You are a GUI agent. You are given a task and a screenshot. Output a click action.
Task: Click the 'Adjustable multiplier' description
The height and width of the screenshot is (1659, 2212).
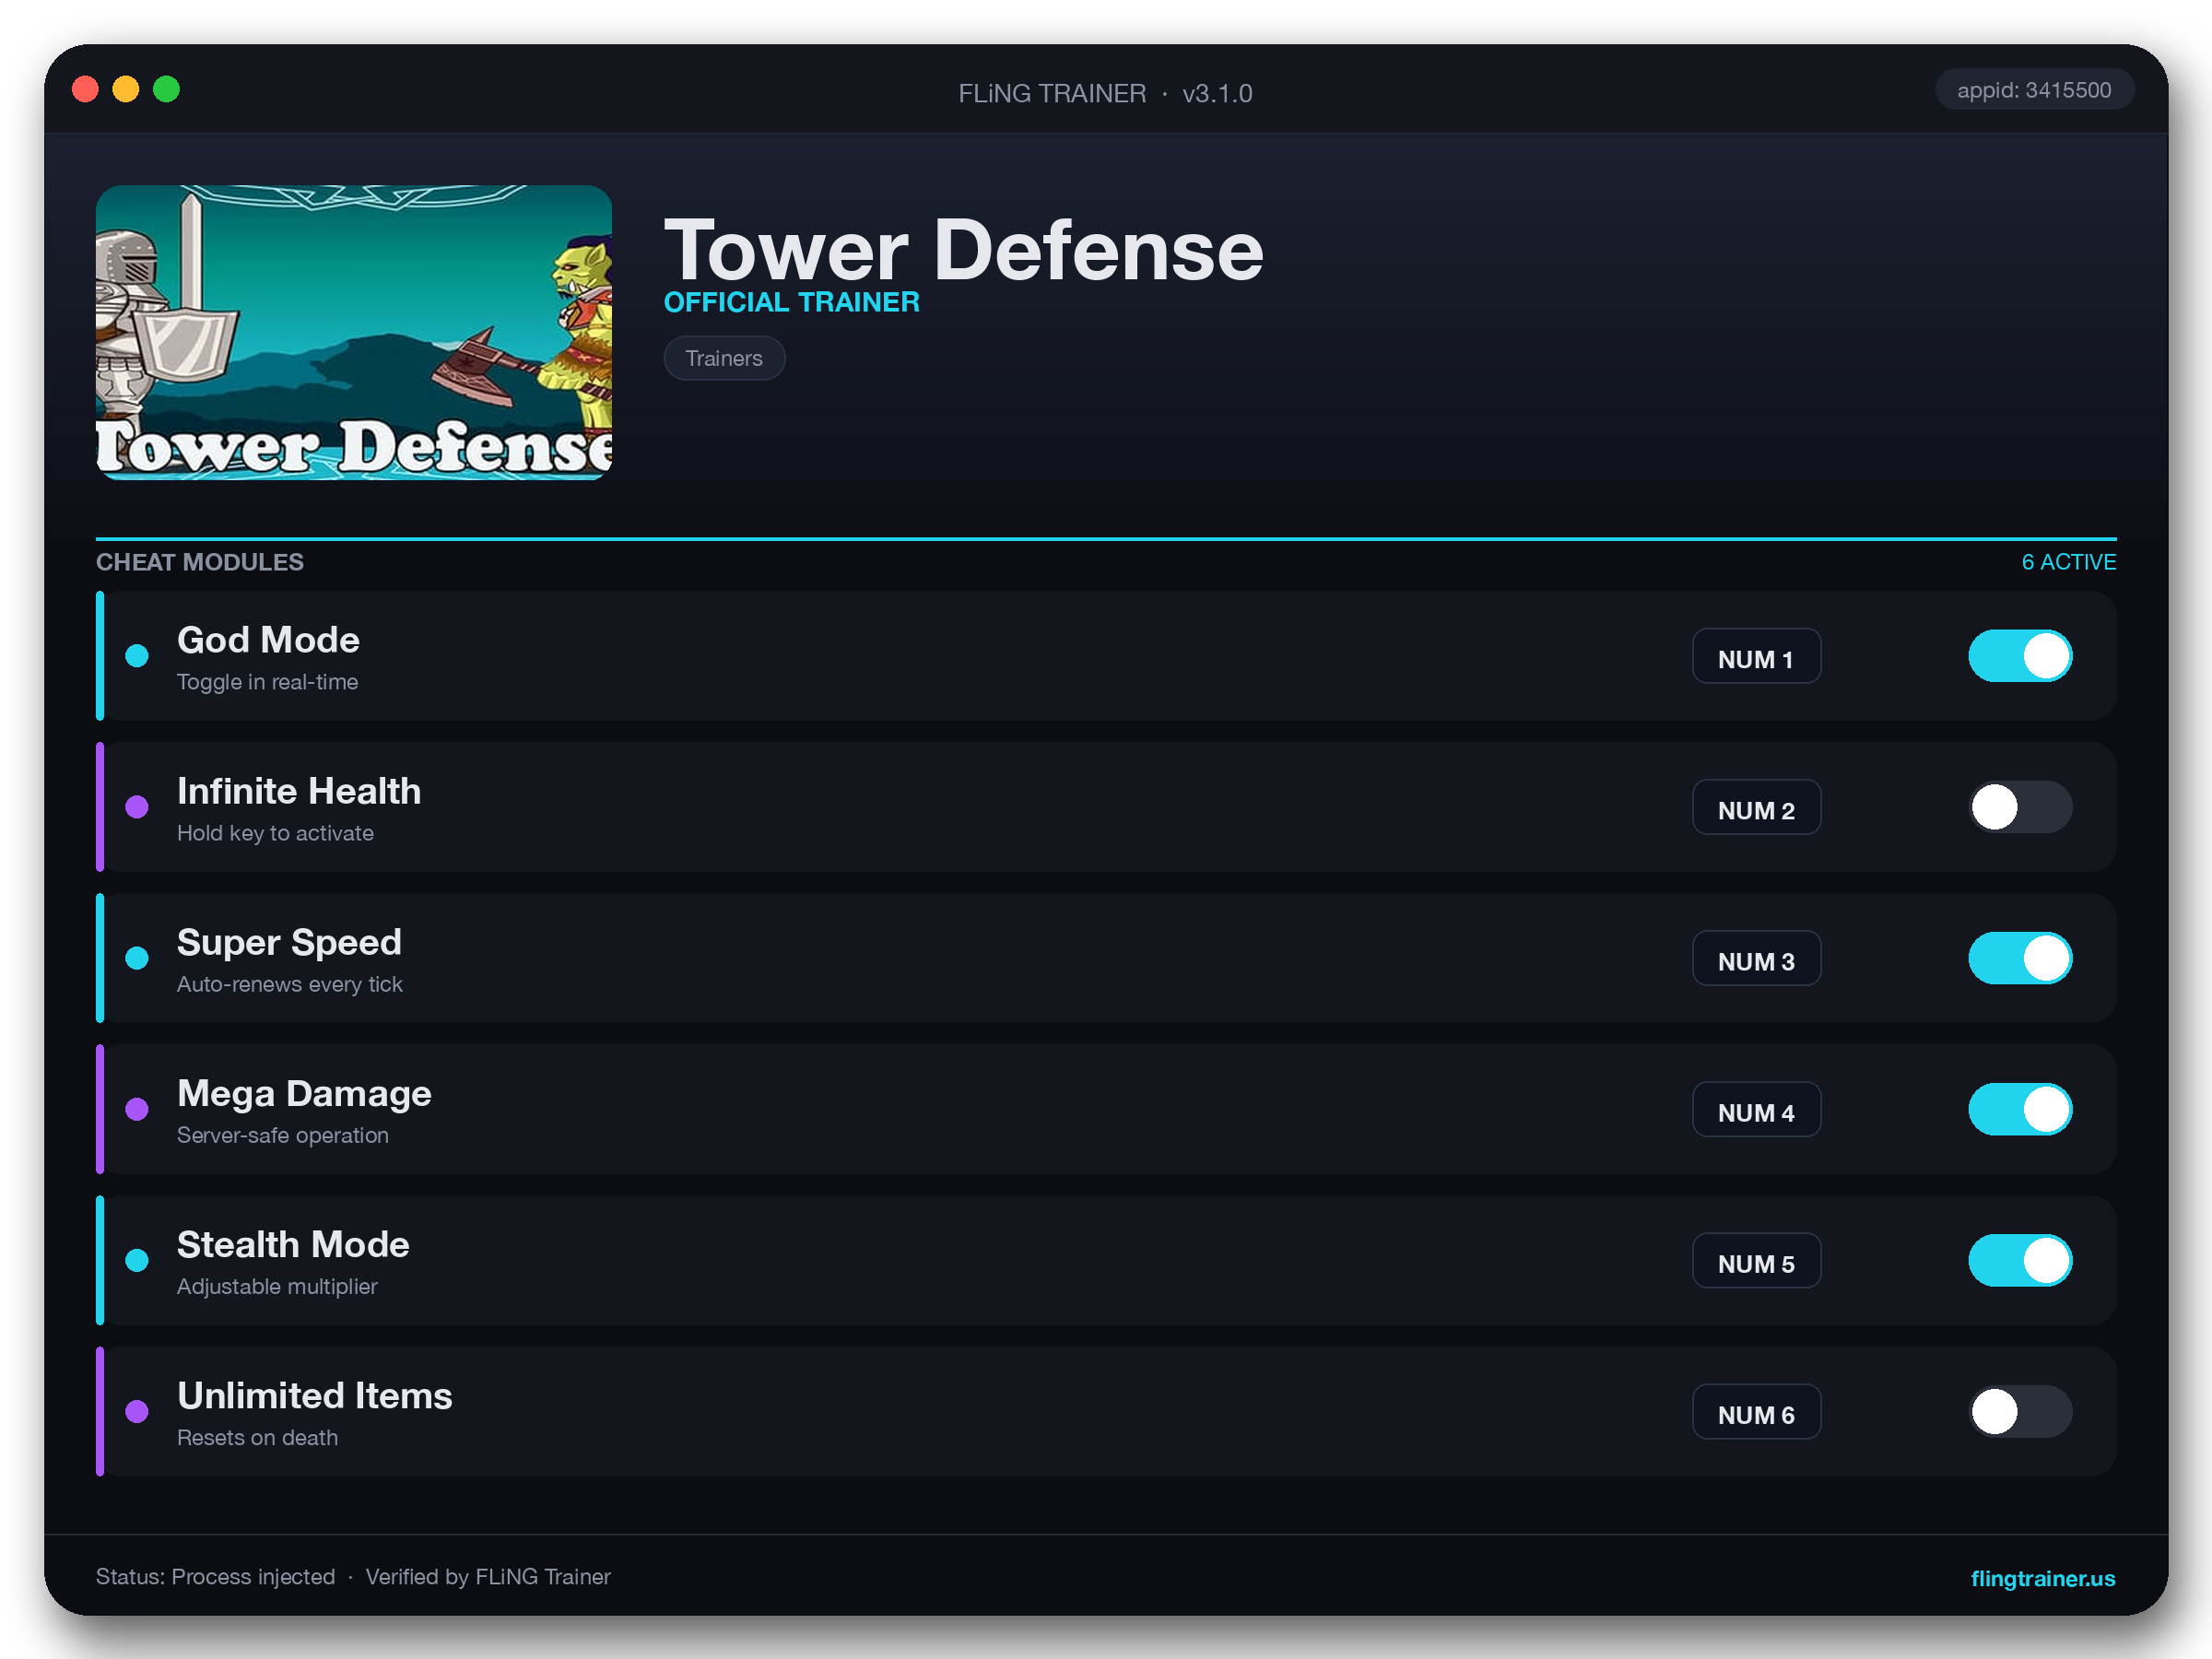277,1286
